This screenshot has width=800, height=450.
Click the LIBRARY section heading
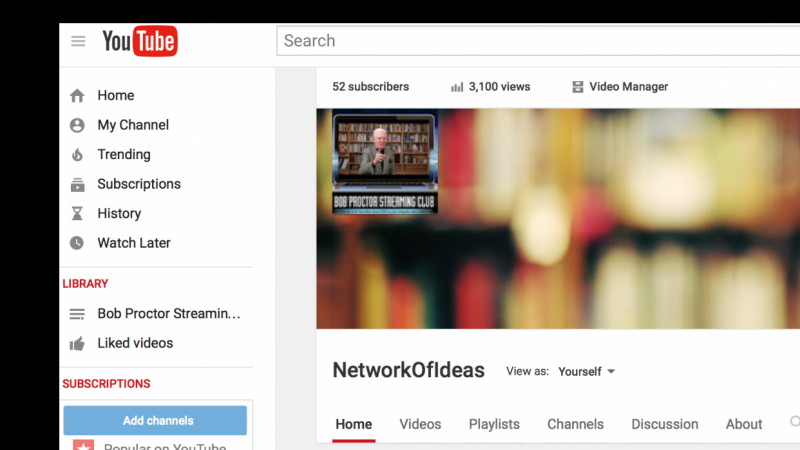click(x=85, y=284)
